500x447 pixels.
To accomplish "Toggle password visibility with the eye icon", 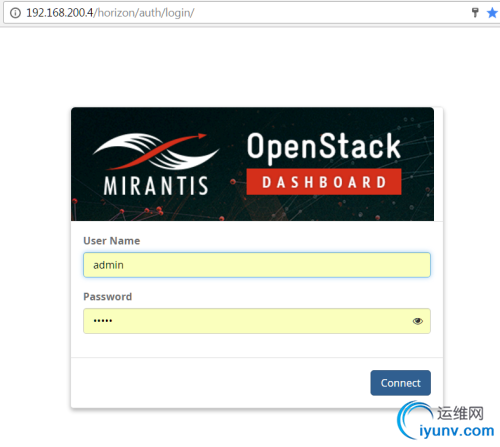I will pos(418,321).
